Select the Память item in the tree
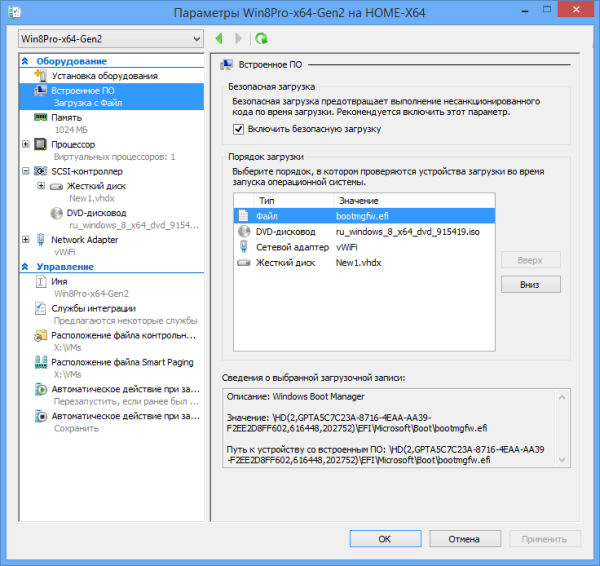Screen dimensions: 600x566 66,117
